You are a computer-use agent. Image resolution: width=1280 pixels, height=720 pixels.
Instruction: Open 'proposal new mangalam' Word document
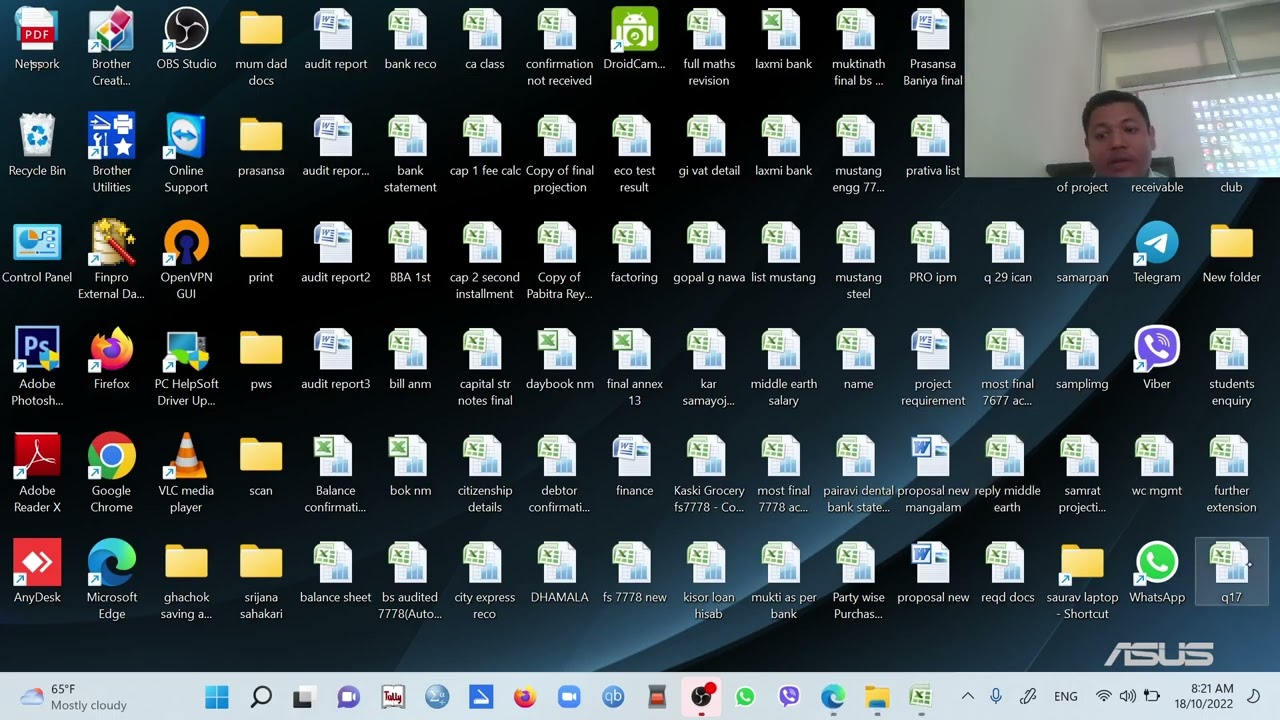tap(933, 474)
